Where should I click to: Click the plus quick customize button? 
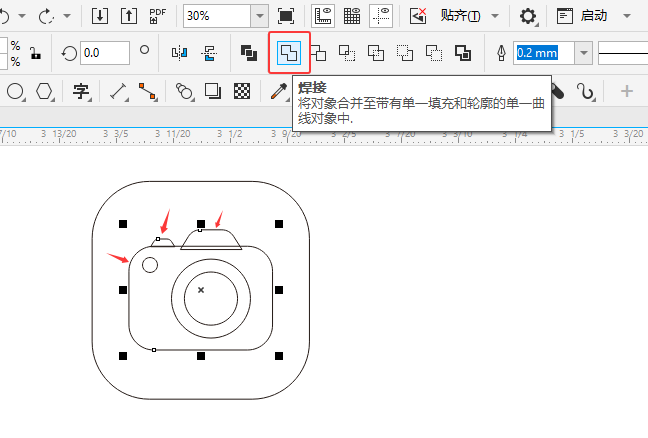(x=627, y=91)
